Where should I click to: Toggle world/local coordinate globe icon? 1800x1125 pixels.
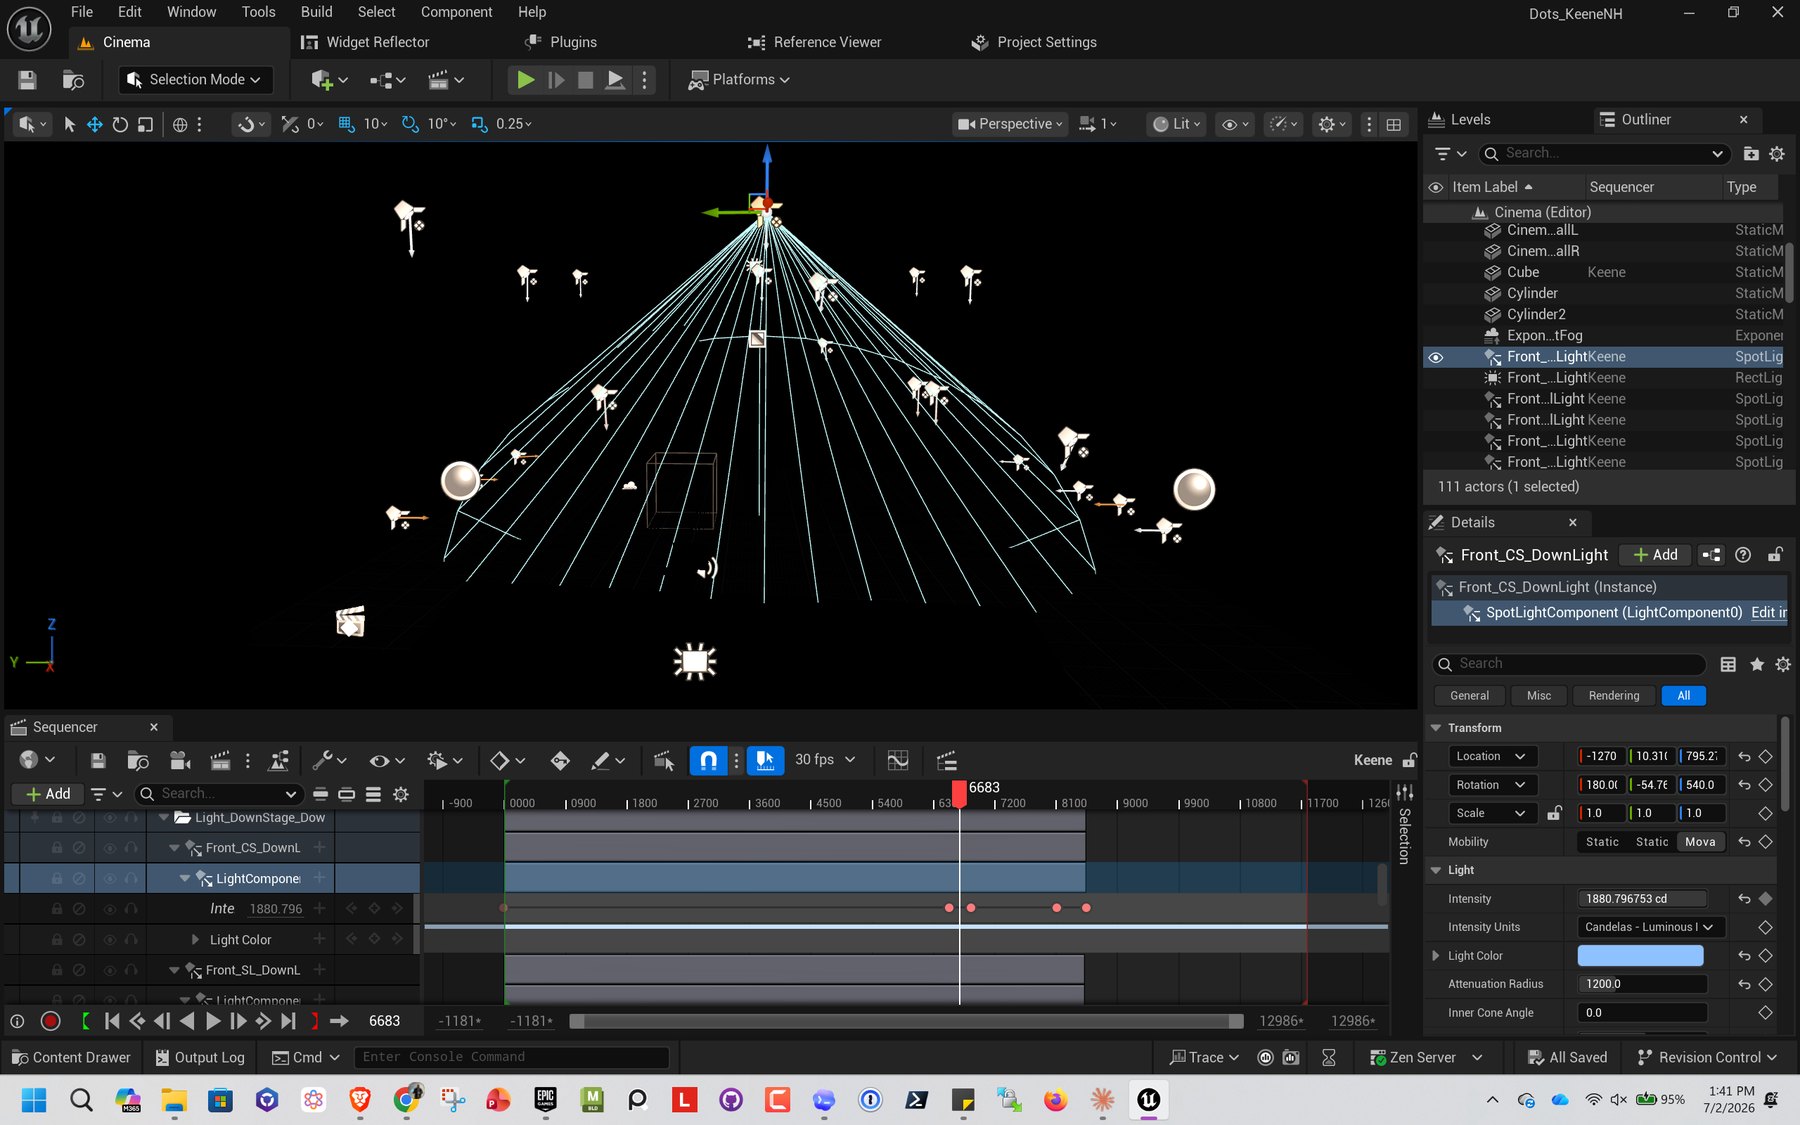[x=180, y=124]
